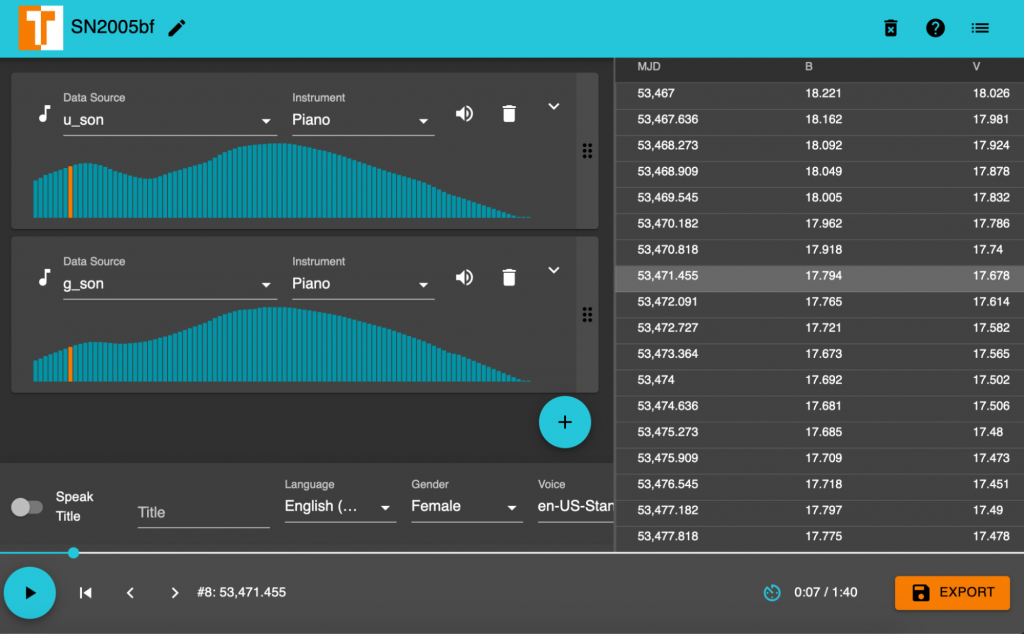This screenshot has width=1024, height=634.
Task: Select the row with MJD 53,468.273
Action: point(820,146)
